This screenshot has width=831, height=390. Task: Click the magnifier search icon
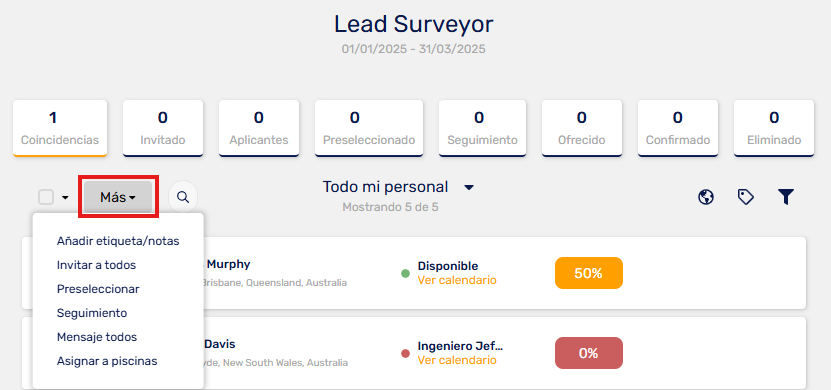tap(183, 197)
